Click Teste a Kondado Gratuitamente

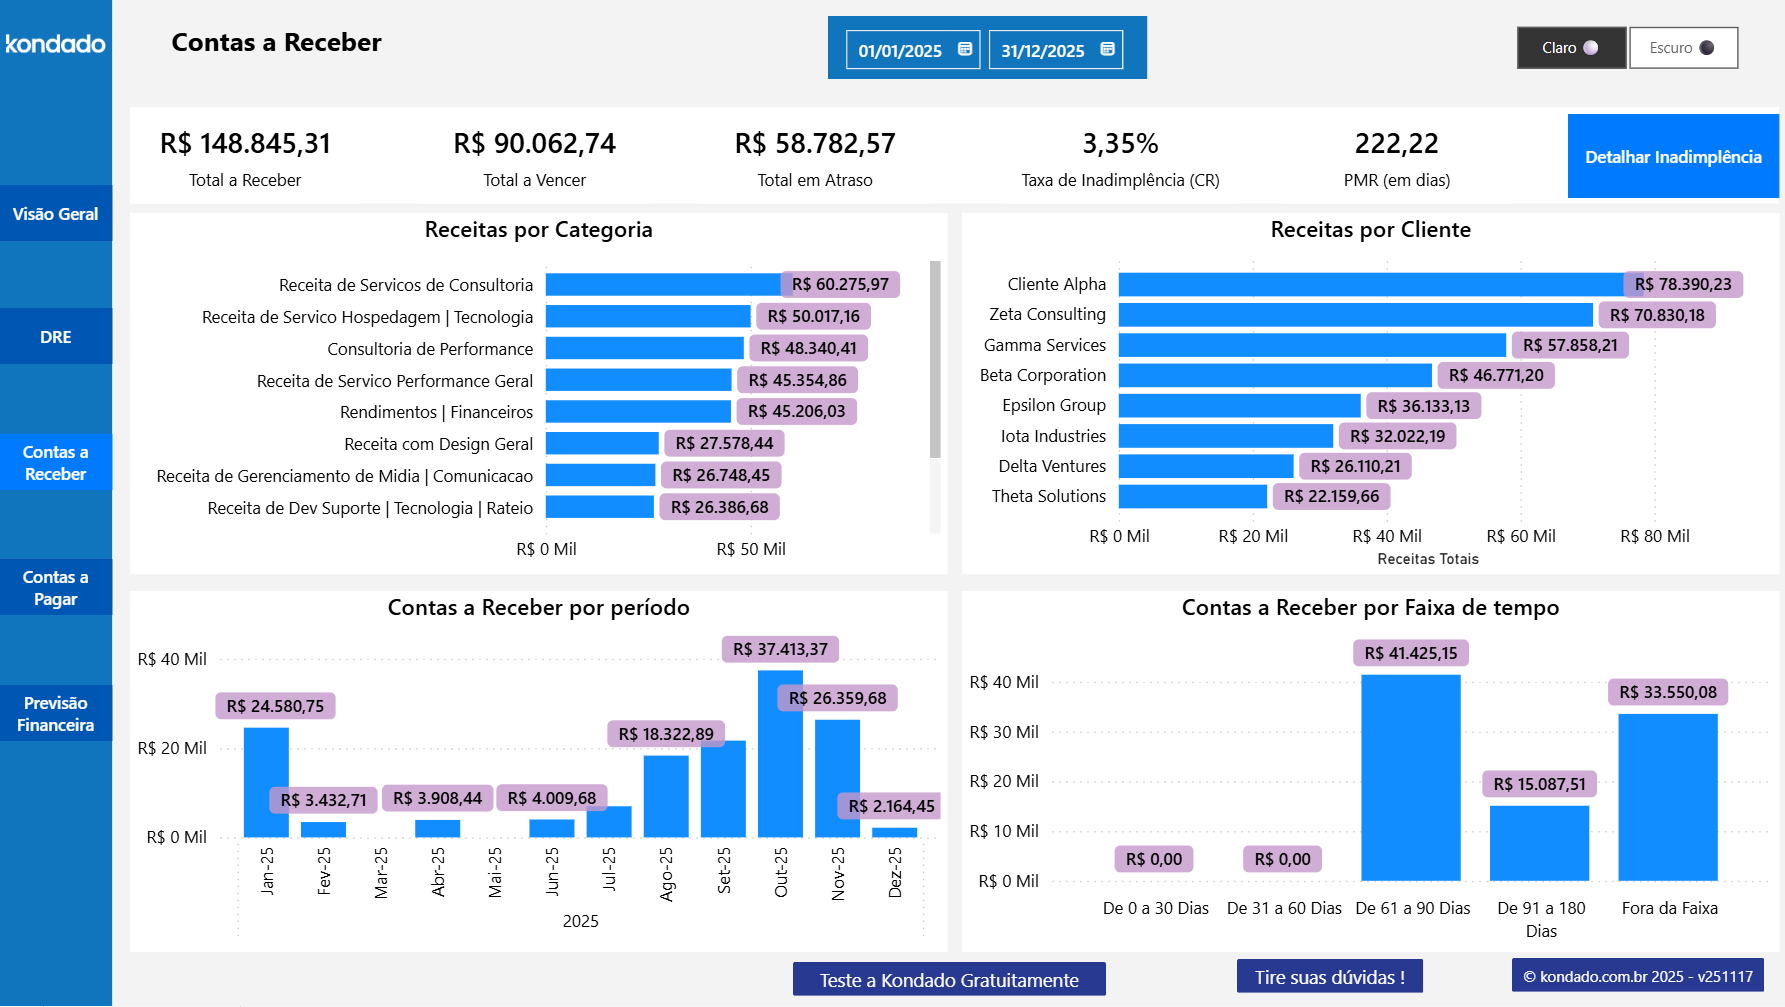tap(948, 979)
